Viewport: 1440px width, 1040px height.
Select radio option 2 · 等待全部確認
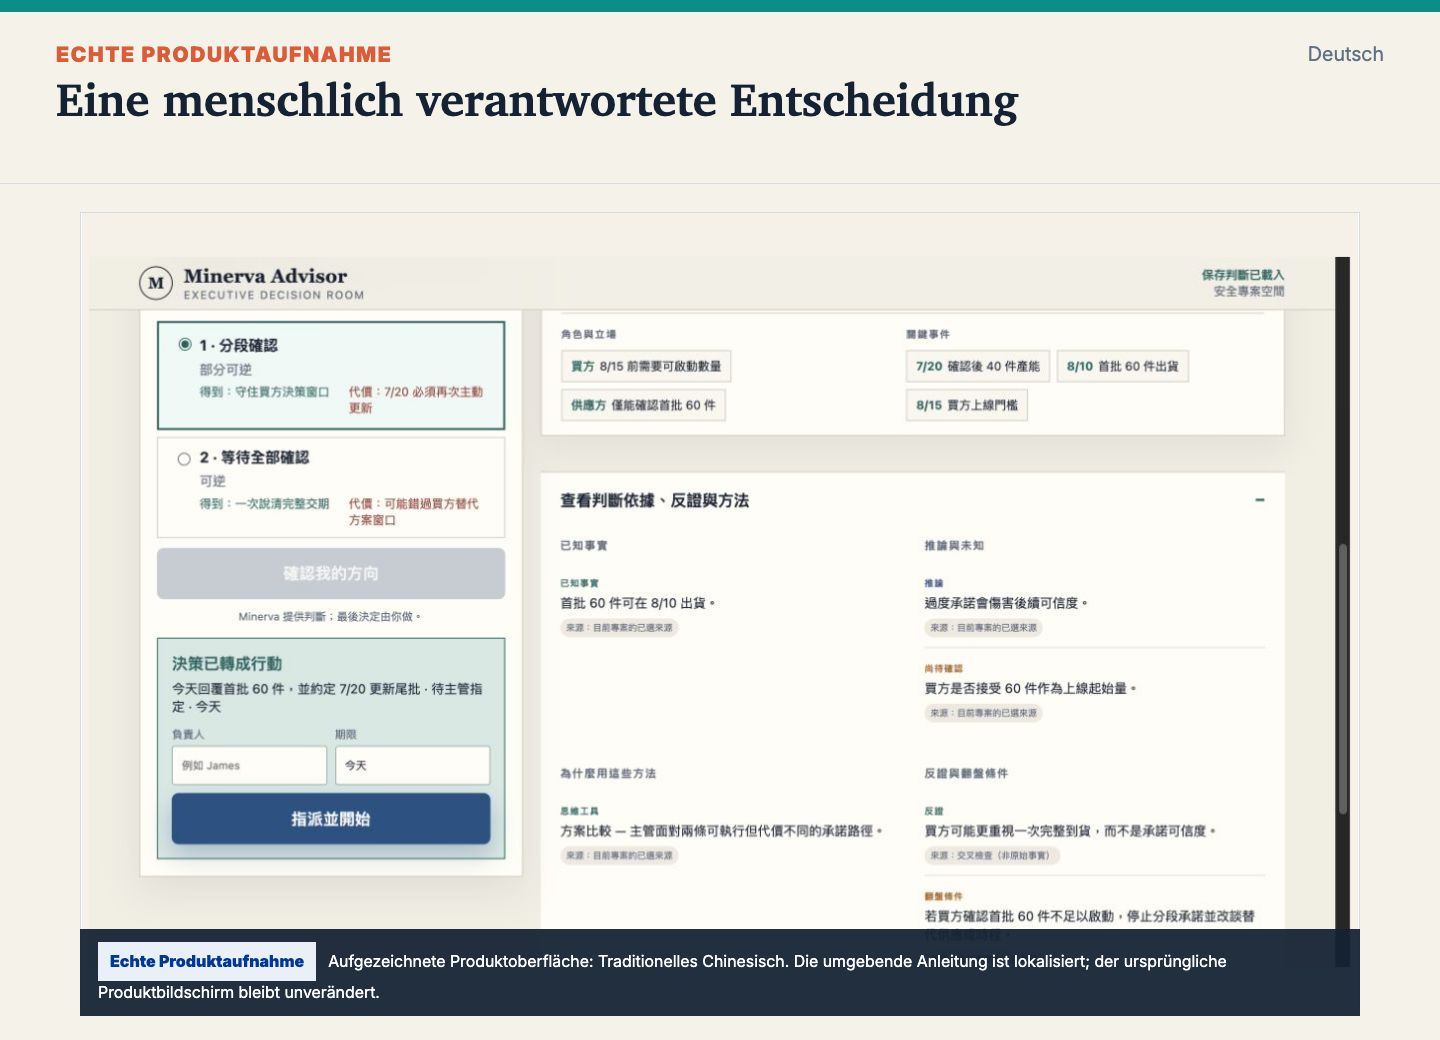(184, 459)
